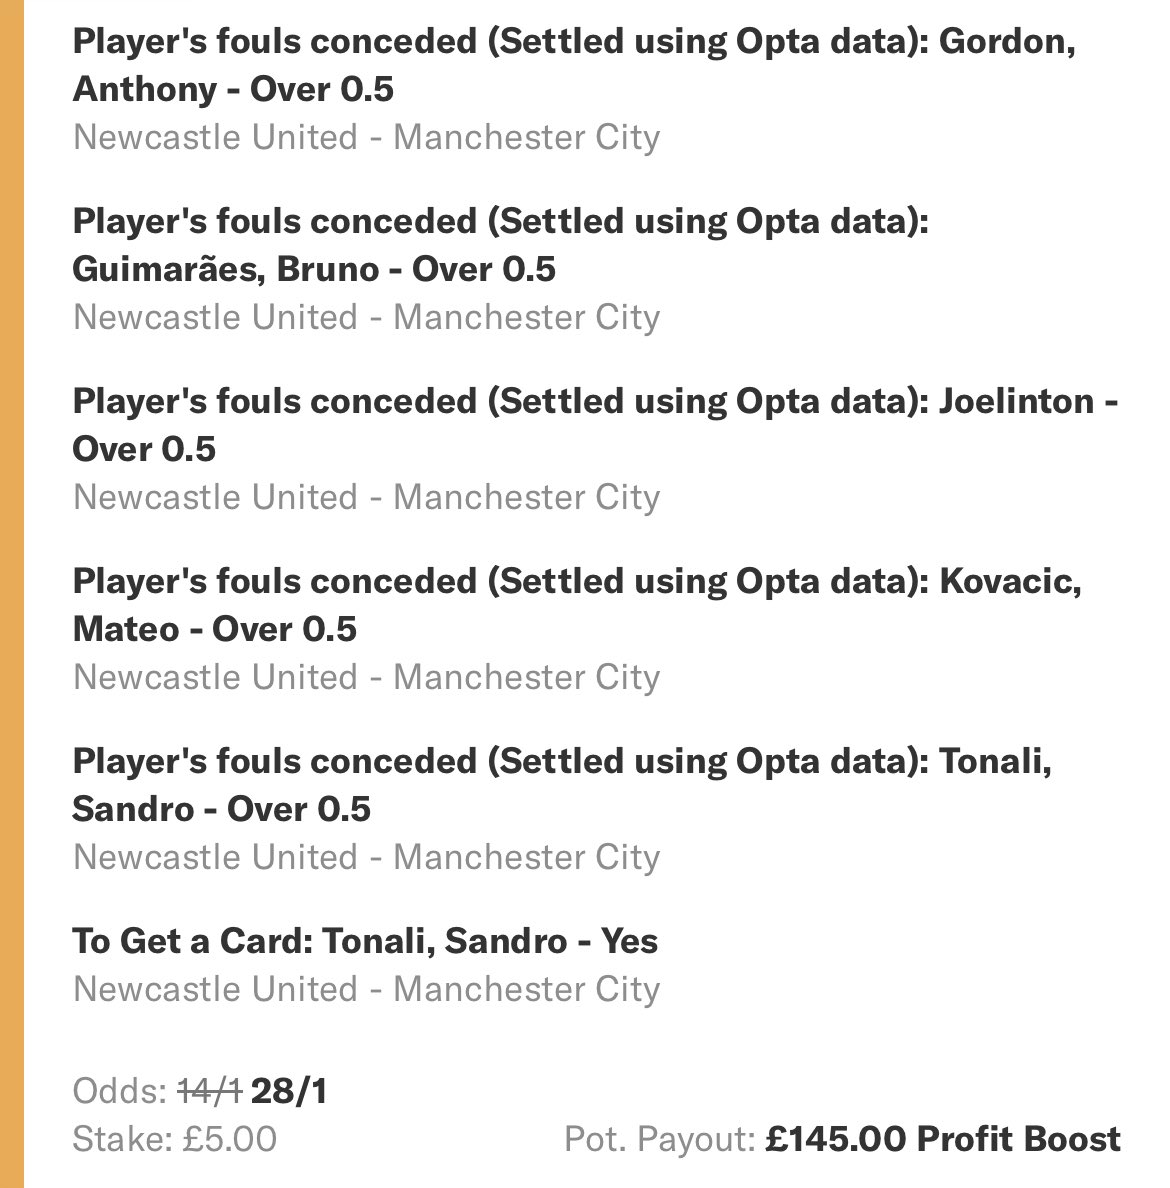
Task: Click the orange bet status bar
Action: (11, 594)
